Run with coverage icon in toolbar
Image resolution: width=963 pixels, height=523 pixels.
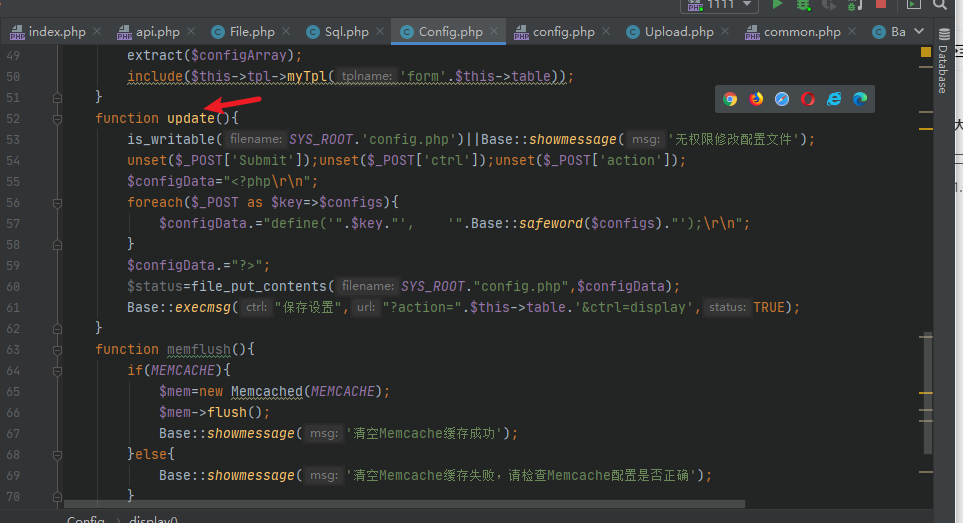click(x=828, y=4)
